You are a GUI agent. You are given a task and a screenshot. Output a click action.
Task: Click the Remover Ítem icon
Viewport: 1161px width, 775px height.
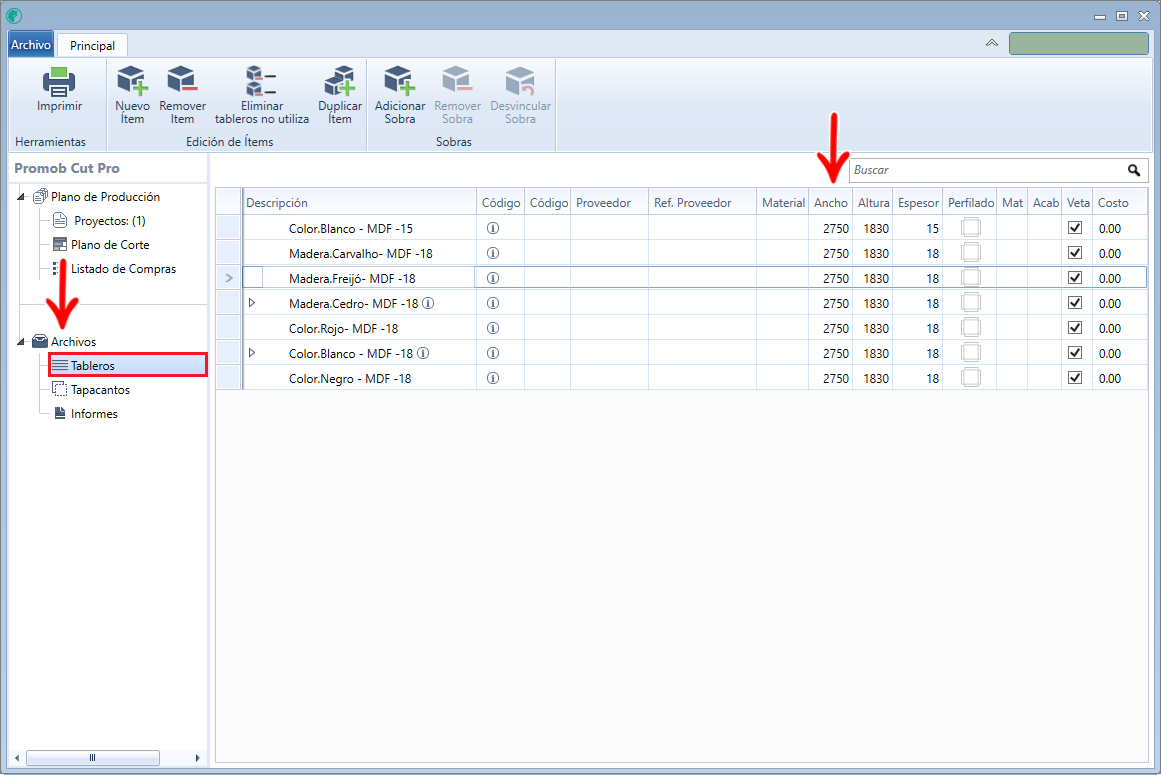182,82
